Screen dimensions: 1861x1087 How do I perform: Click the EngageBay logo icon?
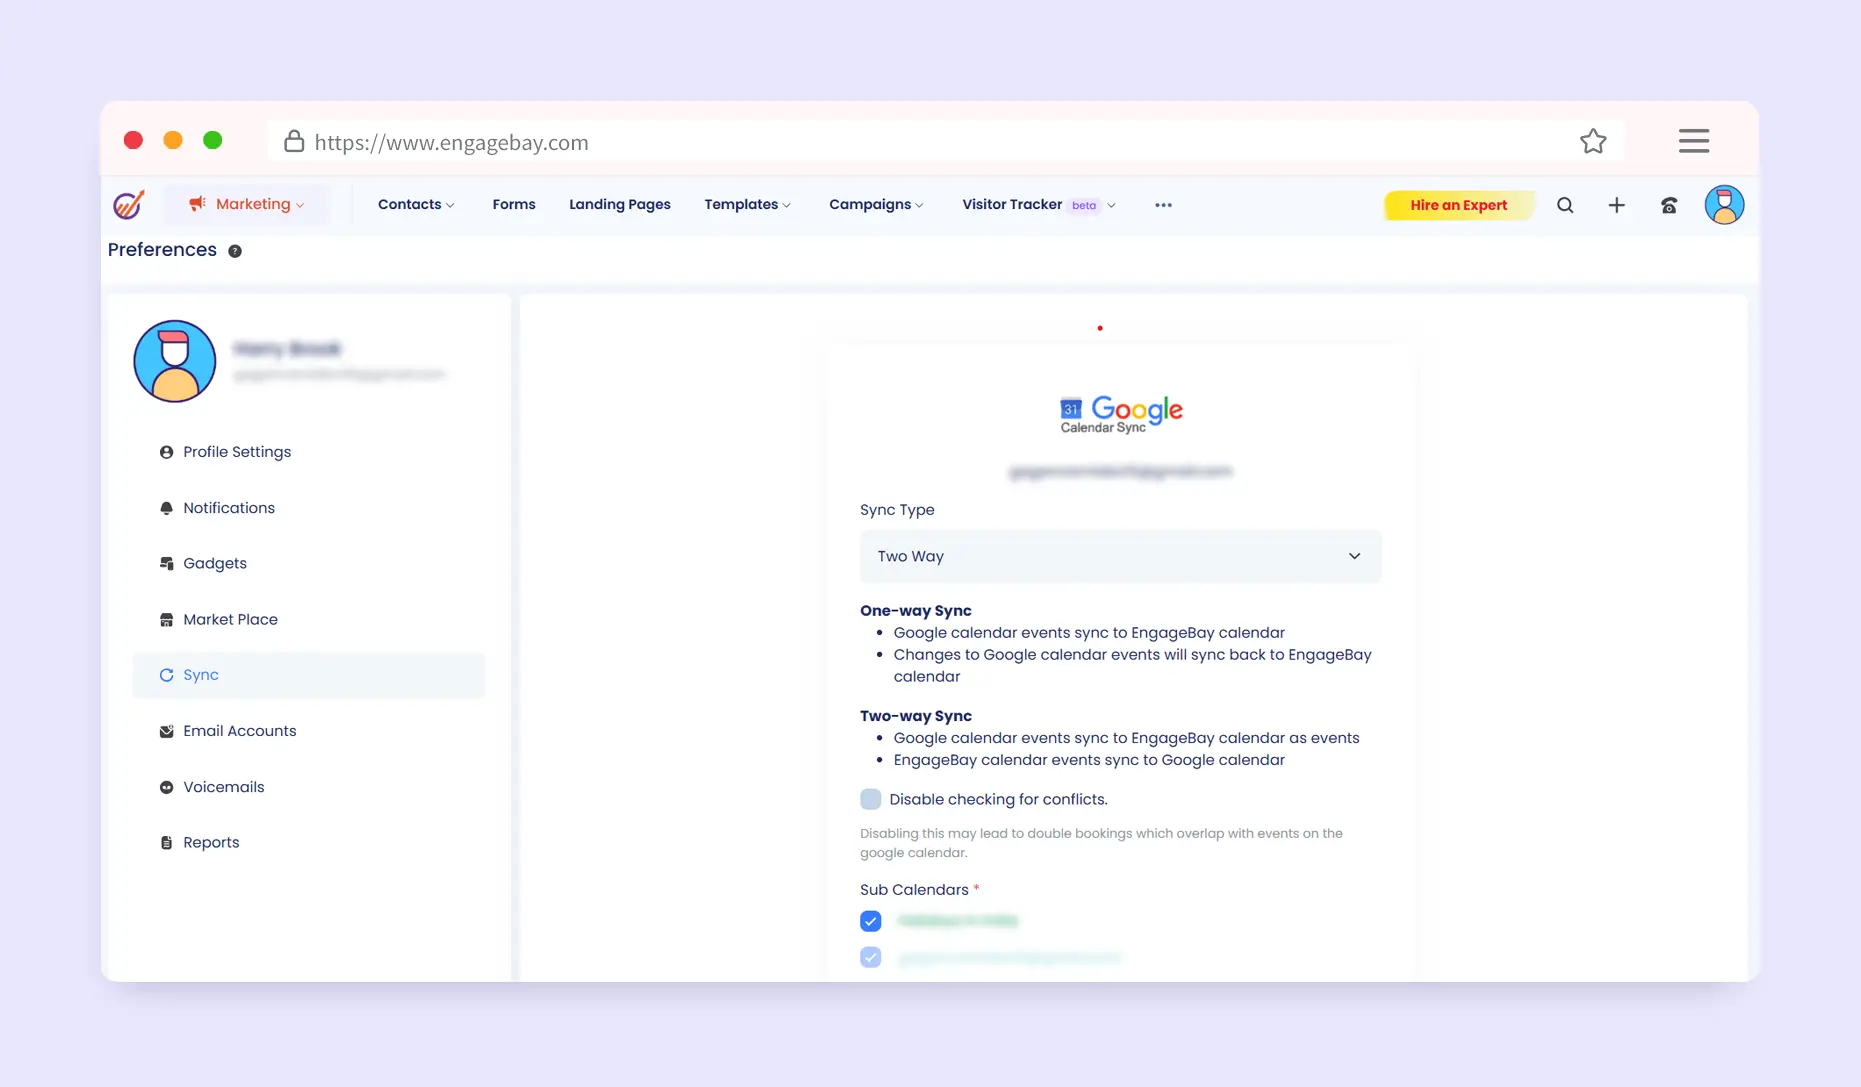click(129, 205)
